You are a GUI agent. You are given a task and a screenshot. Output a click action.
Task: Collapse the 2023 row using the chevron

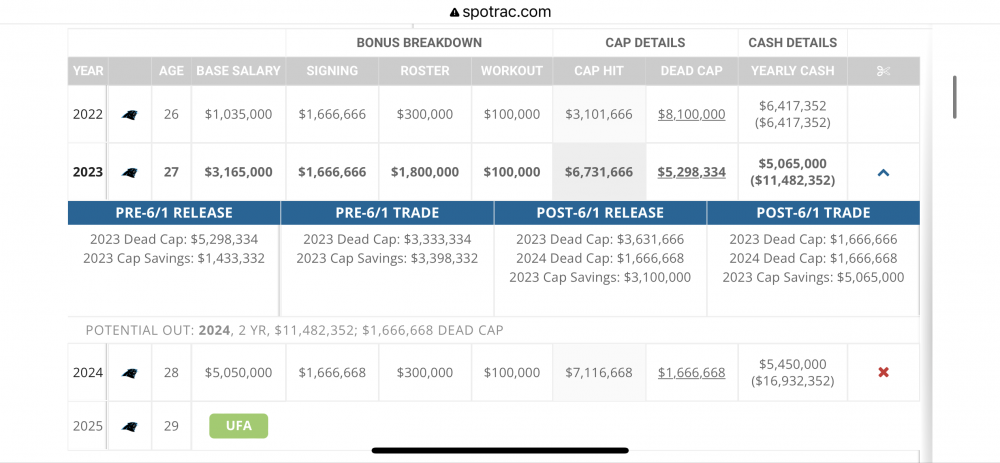click(883, 172)
